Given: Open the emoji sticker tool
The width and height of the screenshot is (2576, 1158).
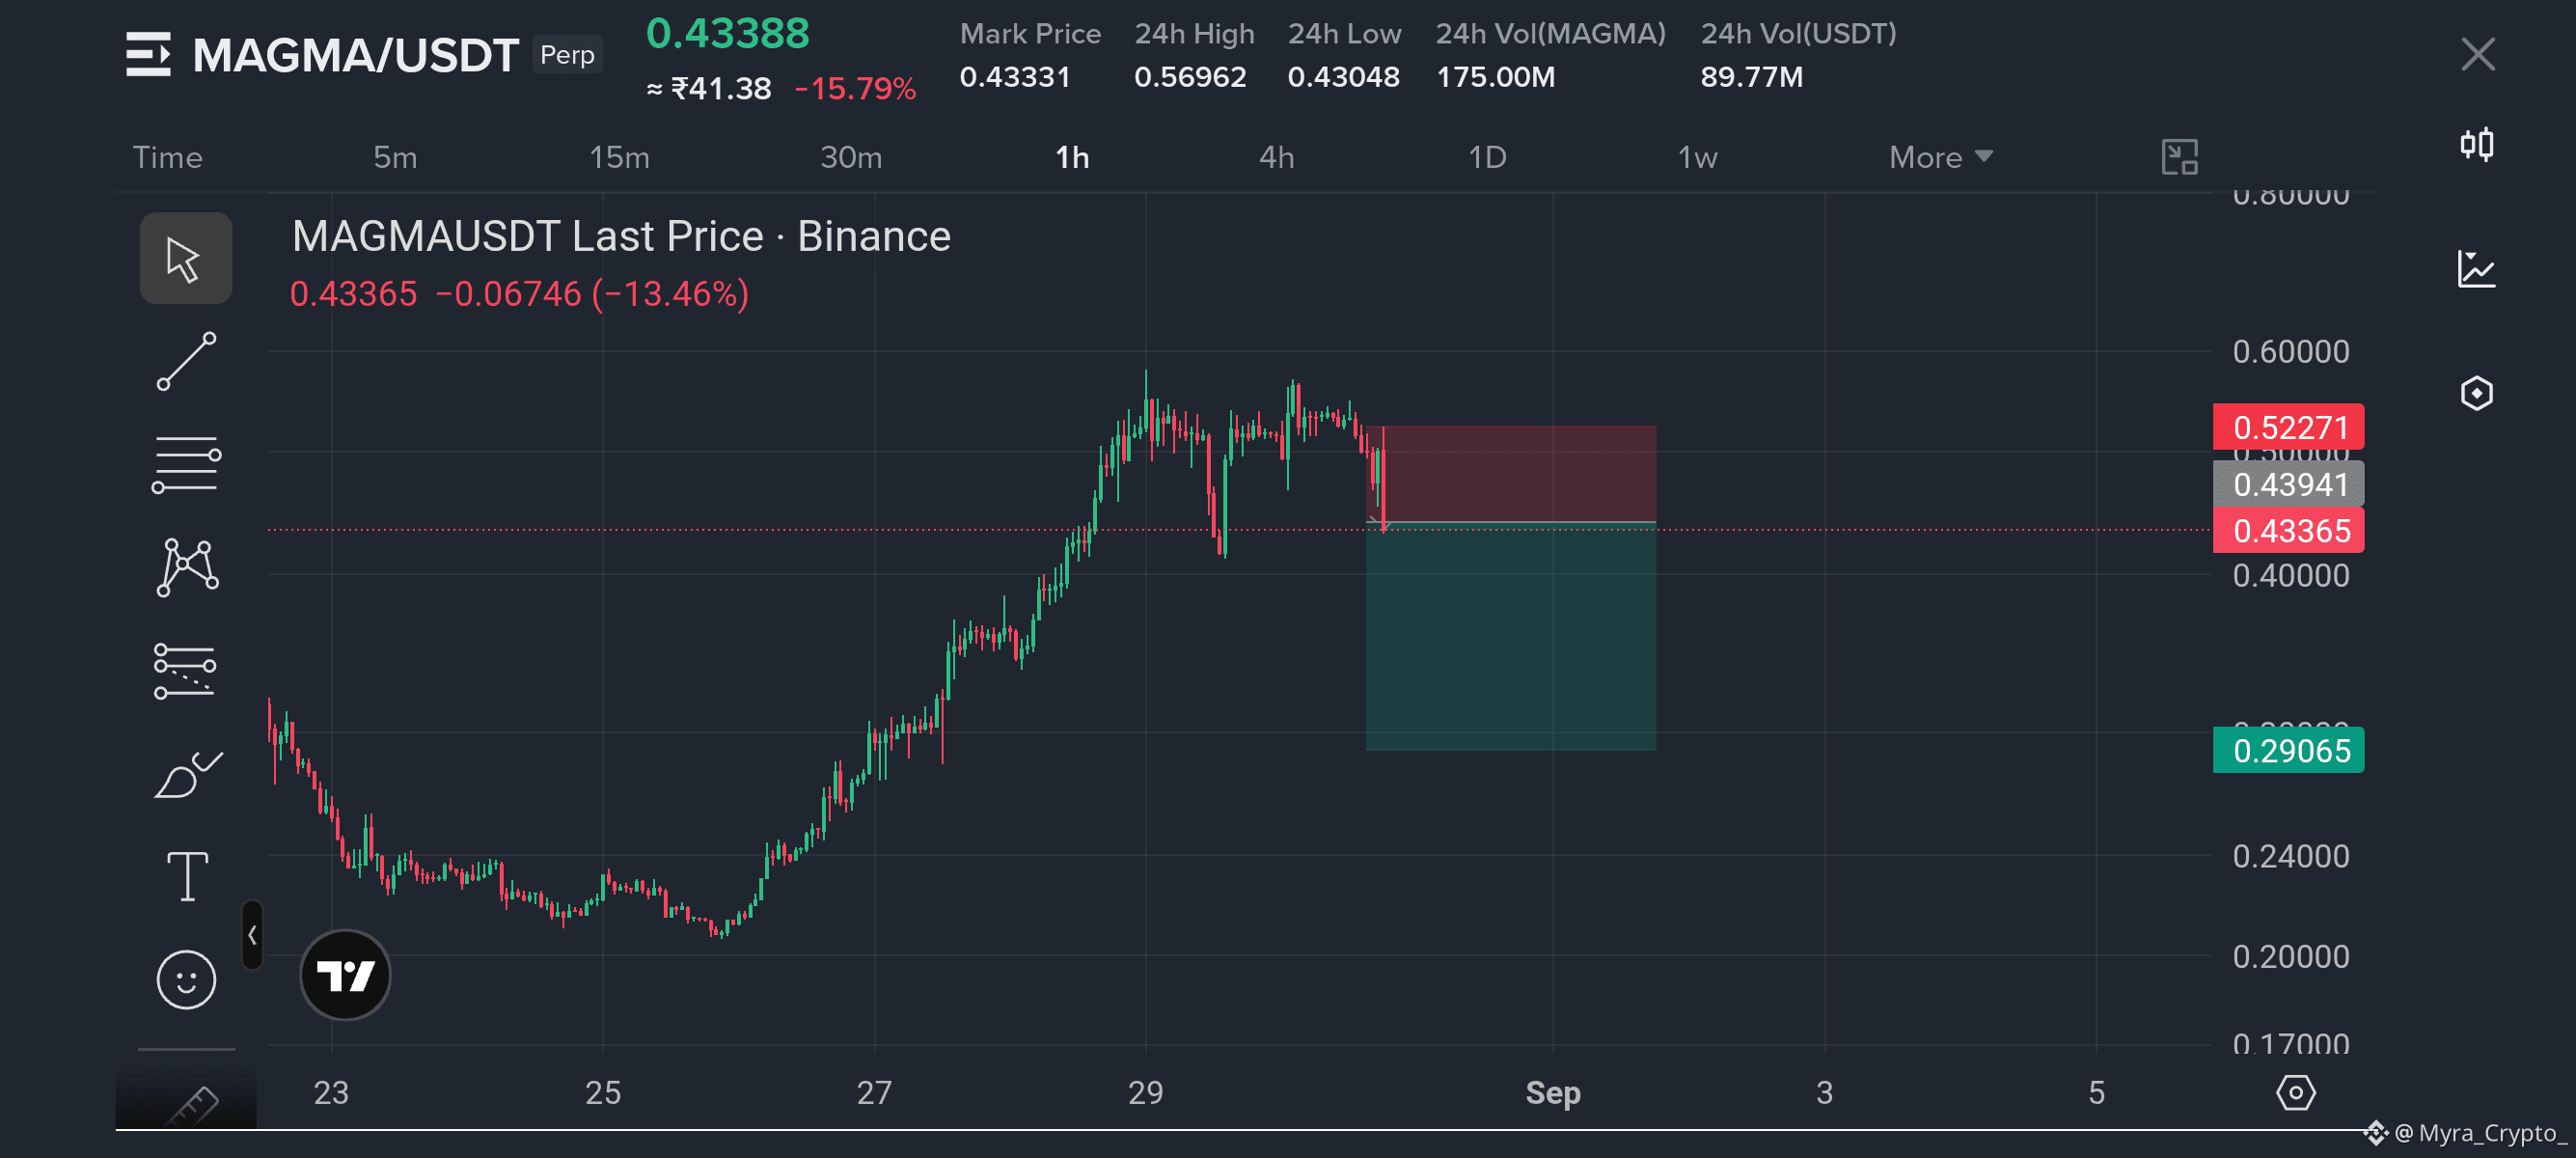Looking at the screenshot, I should point(186,979).
